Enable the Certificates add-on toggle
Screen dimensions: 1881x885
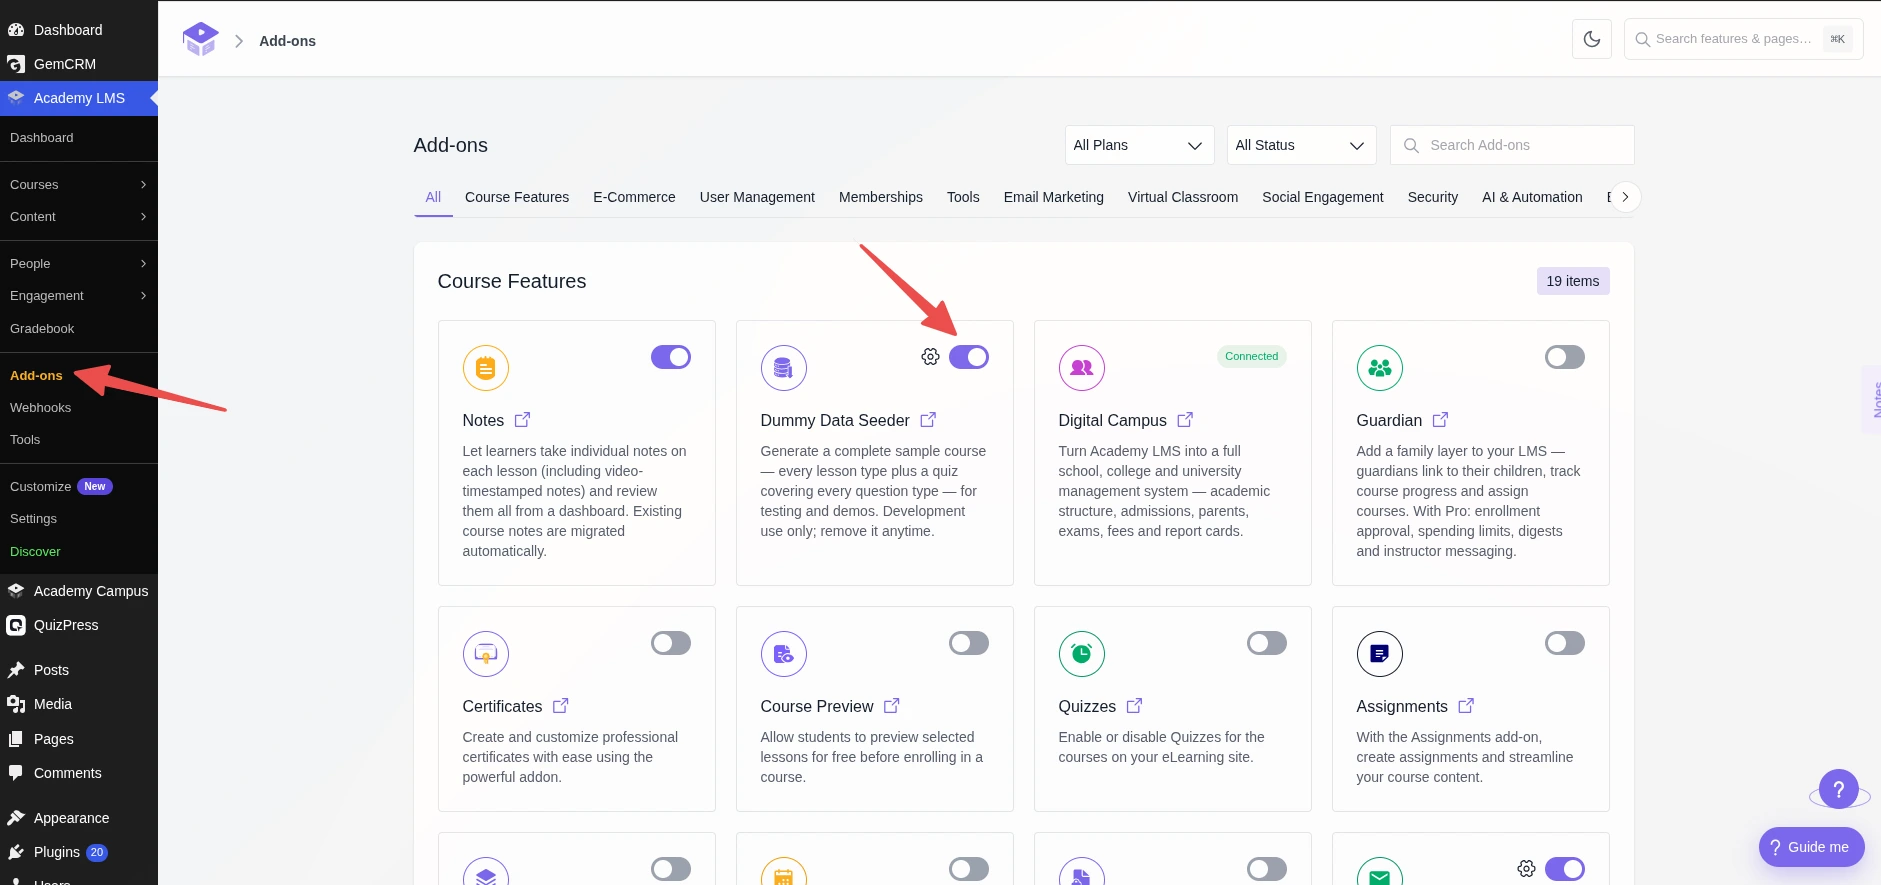pos(671,643)
